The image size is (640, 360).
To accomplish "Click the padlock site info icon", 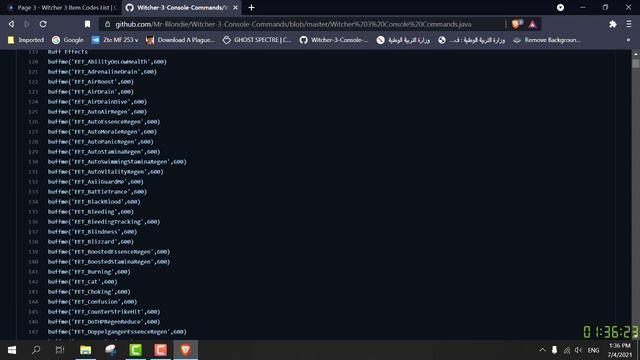I will 107,24.
